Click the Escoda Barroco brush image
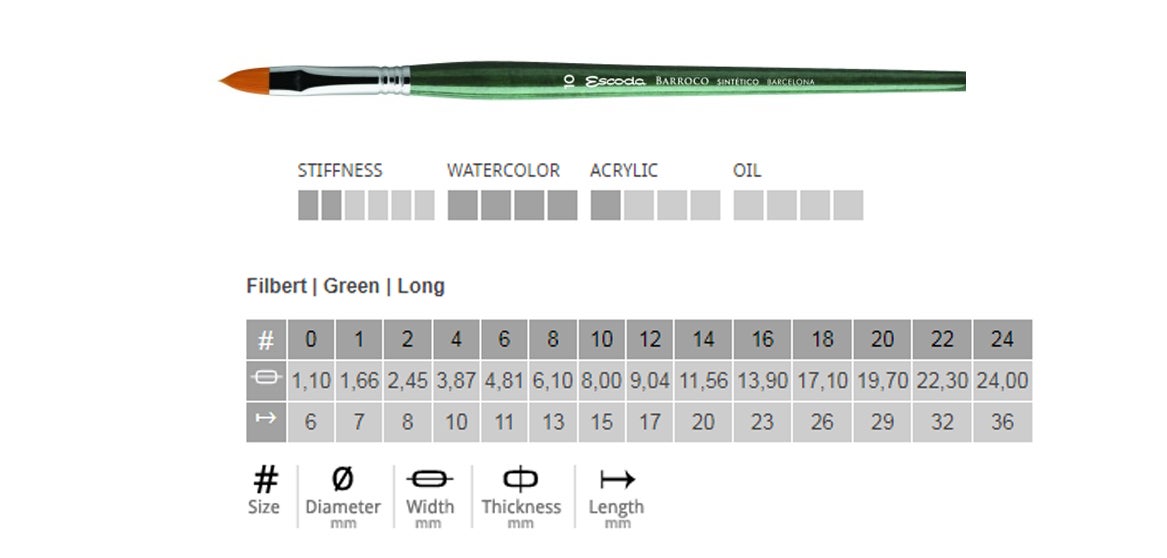 tap(592, 81)
